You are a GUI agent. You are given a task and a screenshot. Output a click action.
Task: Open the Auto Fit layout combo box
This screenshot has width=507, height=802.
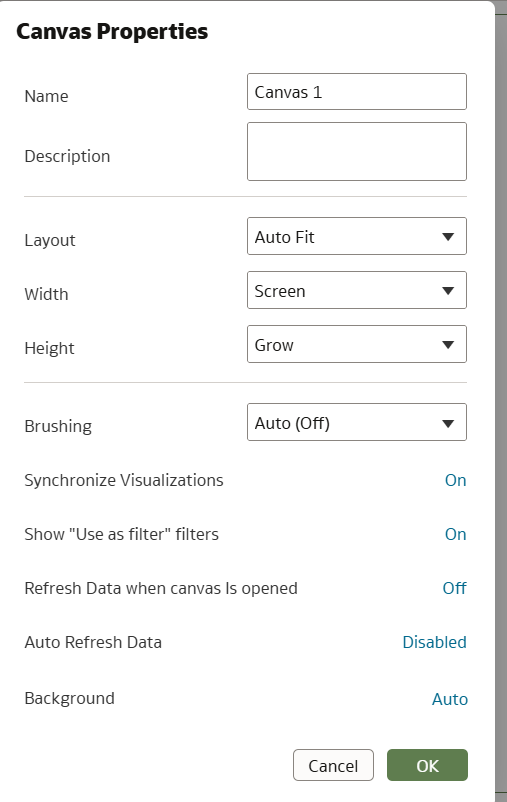coord(357,236)
